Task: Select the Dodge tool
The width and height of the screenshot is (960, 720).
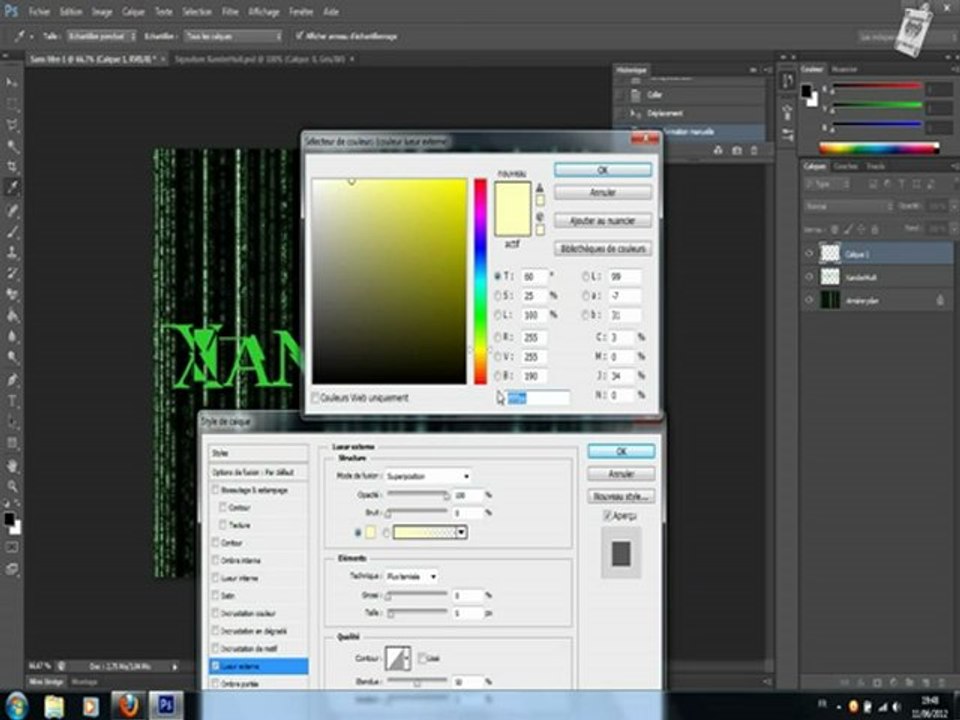Action: [x=12, y=358]
